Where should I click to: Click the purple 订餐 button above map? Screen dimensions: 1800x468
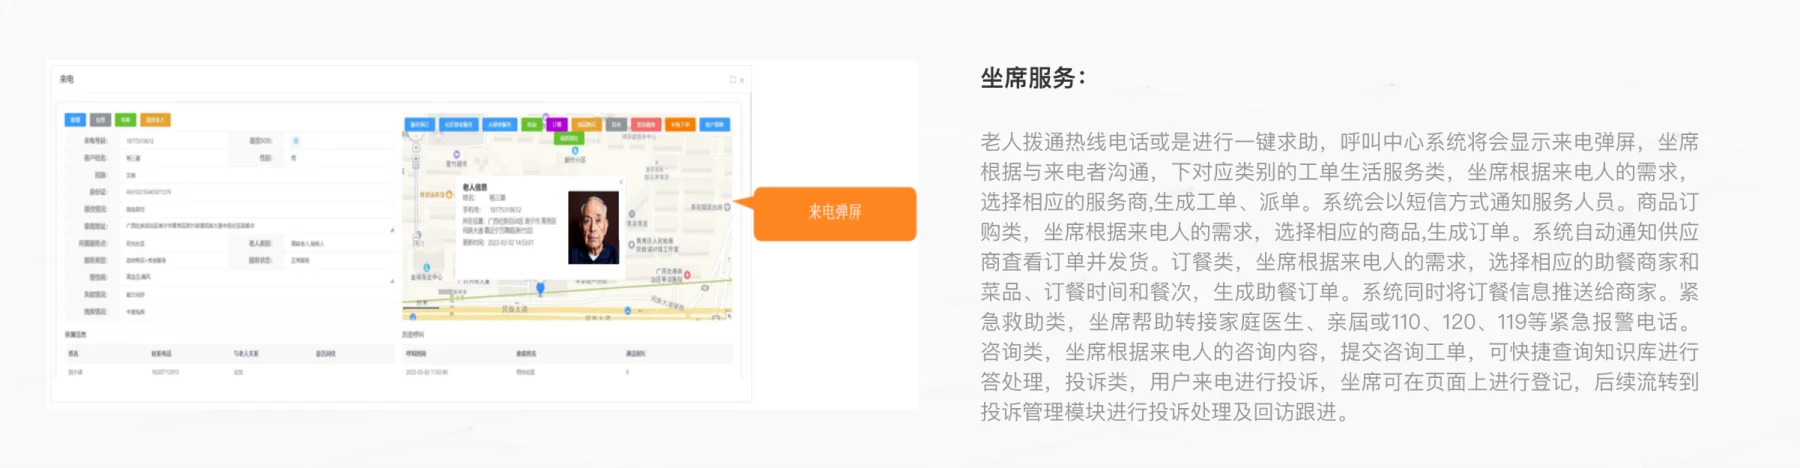coord(557,125)
